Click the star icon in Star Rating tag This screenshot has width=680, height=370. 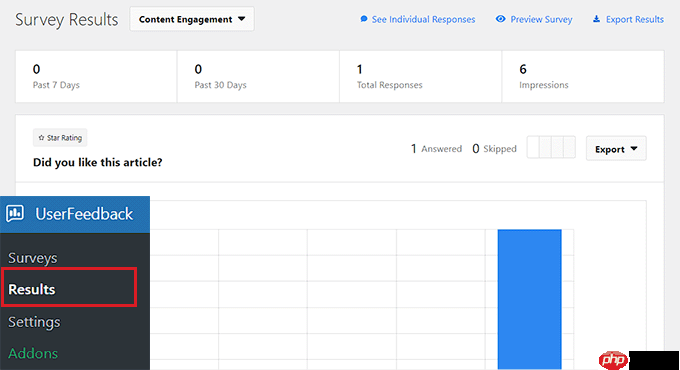41,138
